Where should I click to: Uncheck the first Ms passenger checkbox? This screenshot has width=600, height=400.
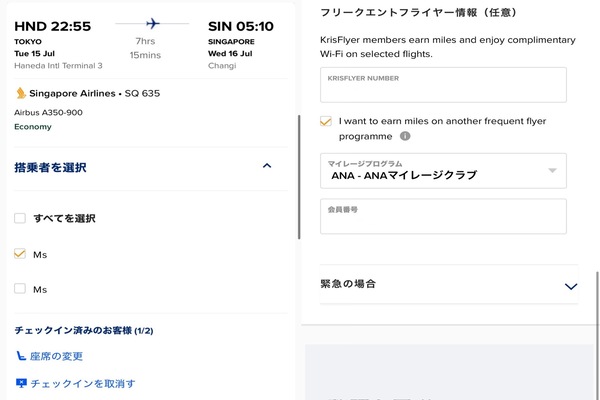(x=21, y=254)
